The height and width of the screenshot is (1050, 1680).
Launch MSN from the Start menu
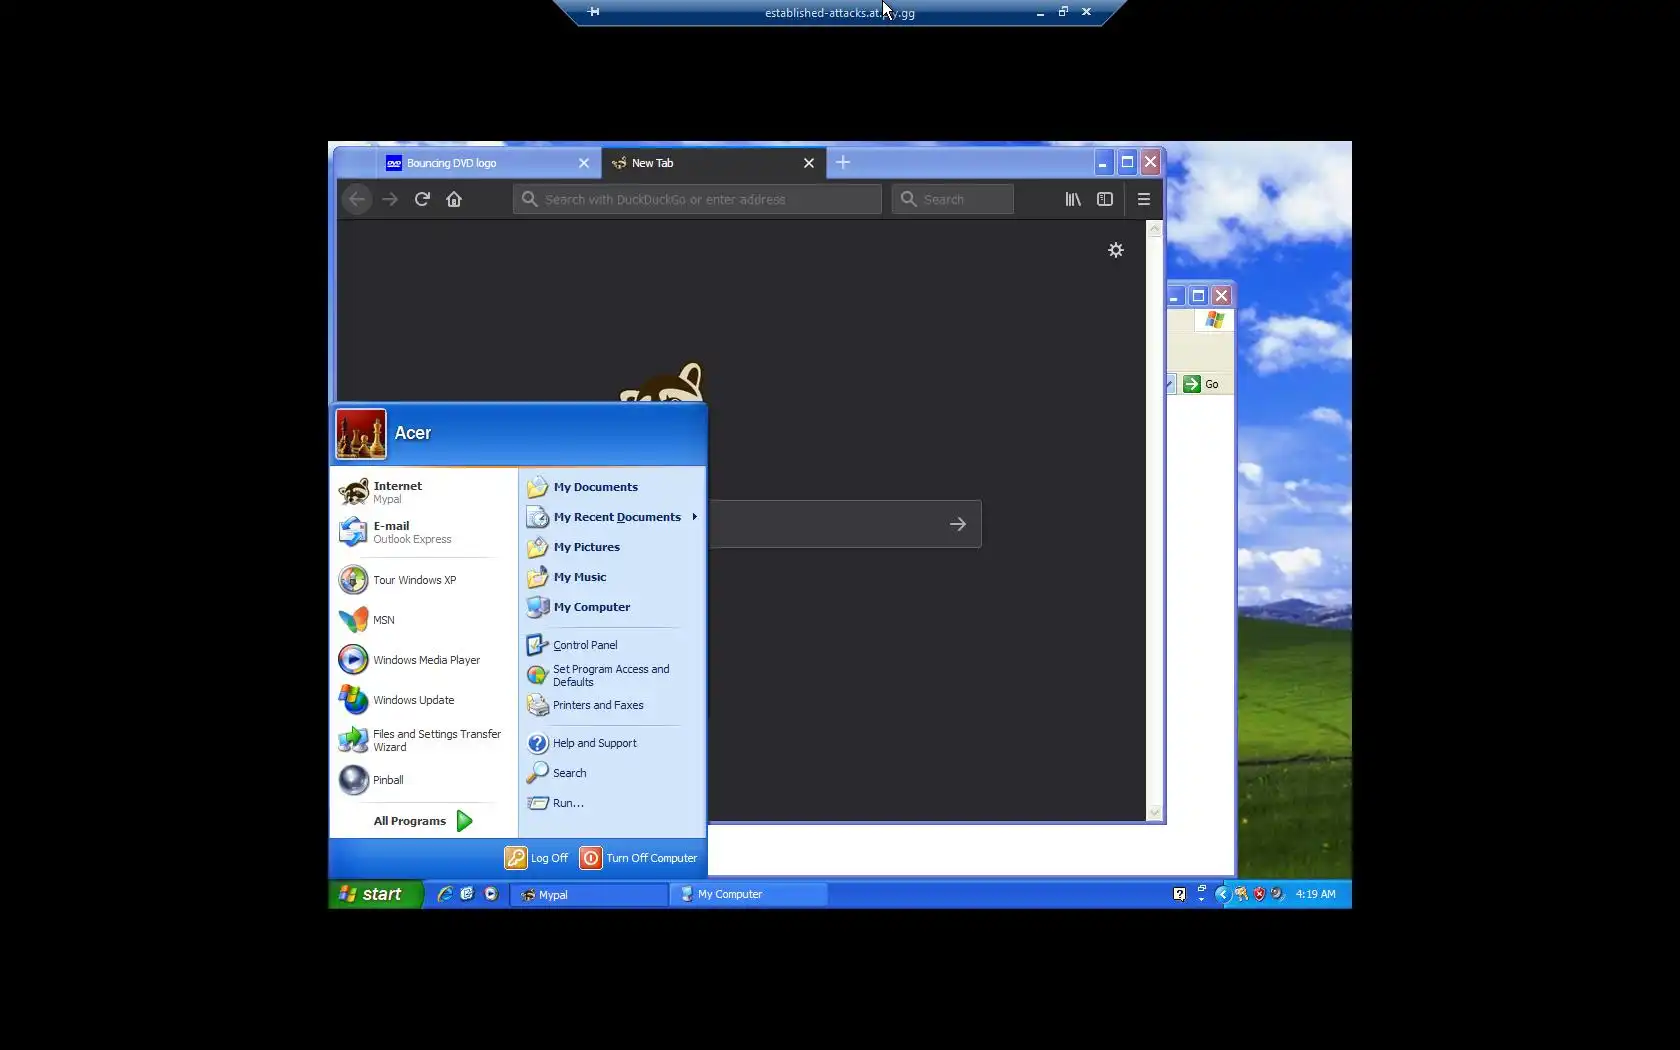point(424,620)
